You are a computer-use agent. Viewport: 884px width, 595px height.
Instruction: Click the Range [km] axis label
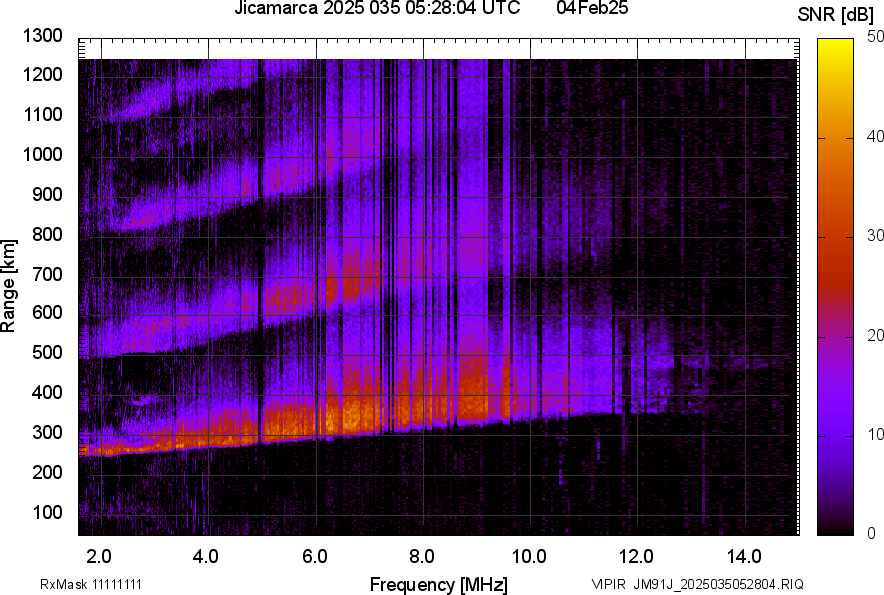(x=10, y=287)
